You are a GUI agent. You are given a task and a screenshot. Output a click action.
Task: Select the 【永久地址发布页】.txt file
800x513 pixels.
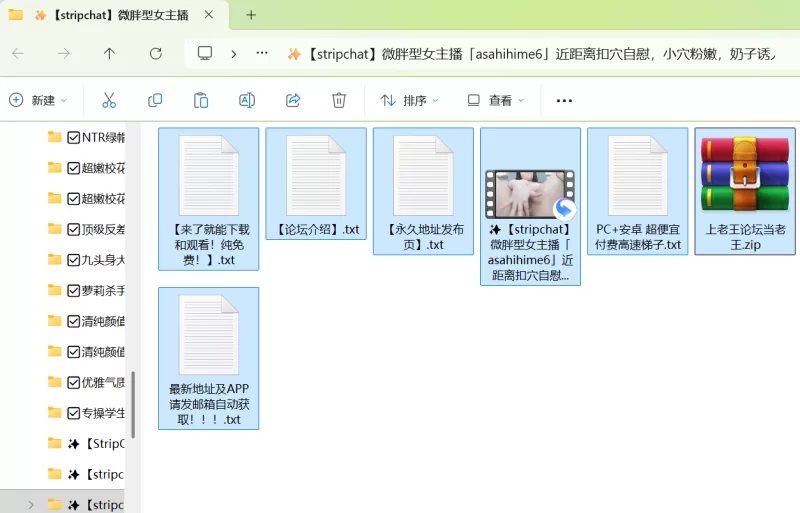pos(423,190)
